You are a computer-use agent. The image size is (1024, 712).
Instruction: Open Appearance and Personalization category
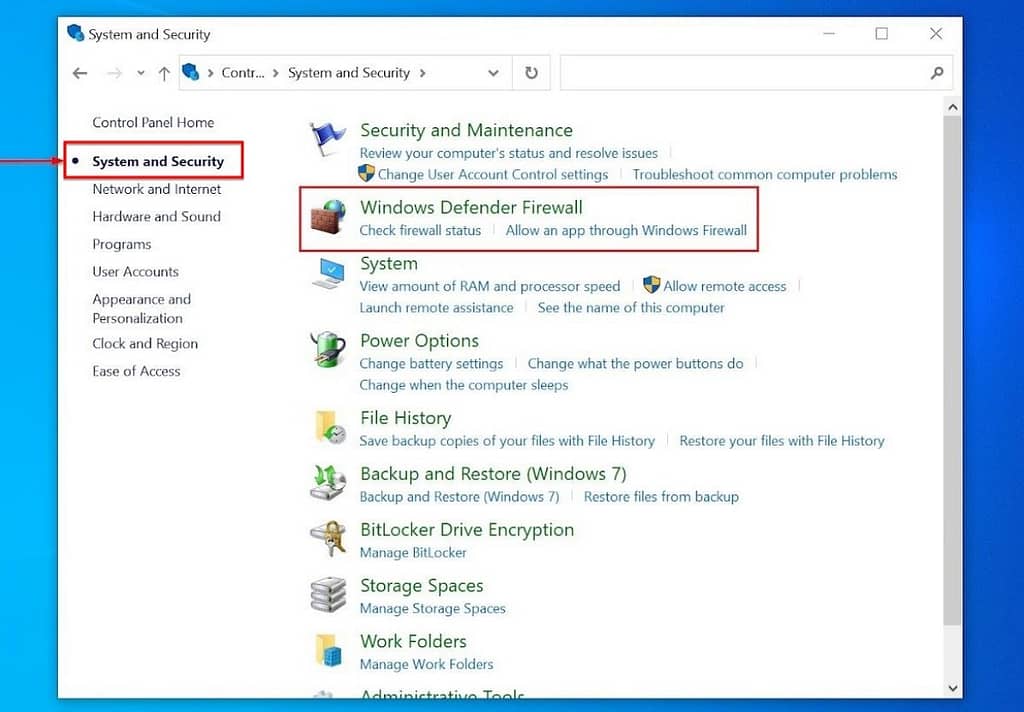142,308
